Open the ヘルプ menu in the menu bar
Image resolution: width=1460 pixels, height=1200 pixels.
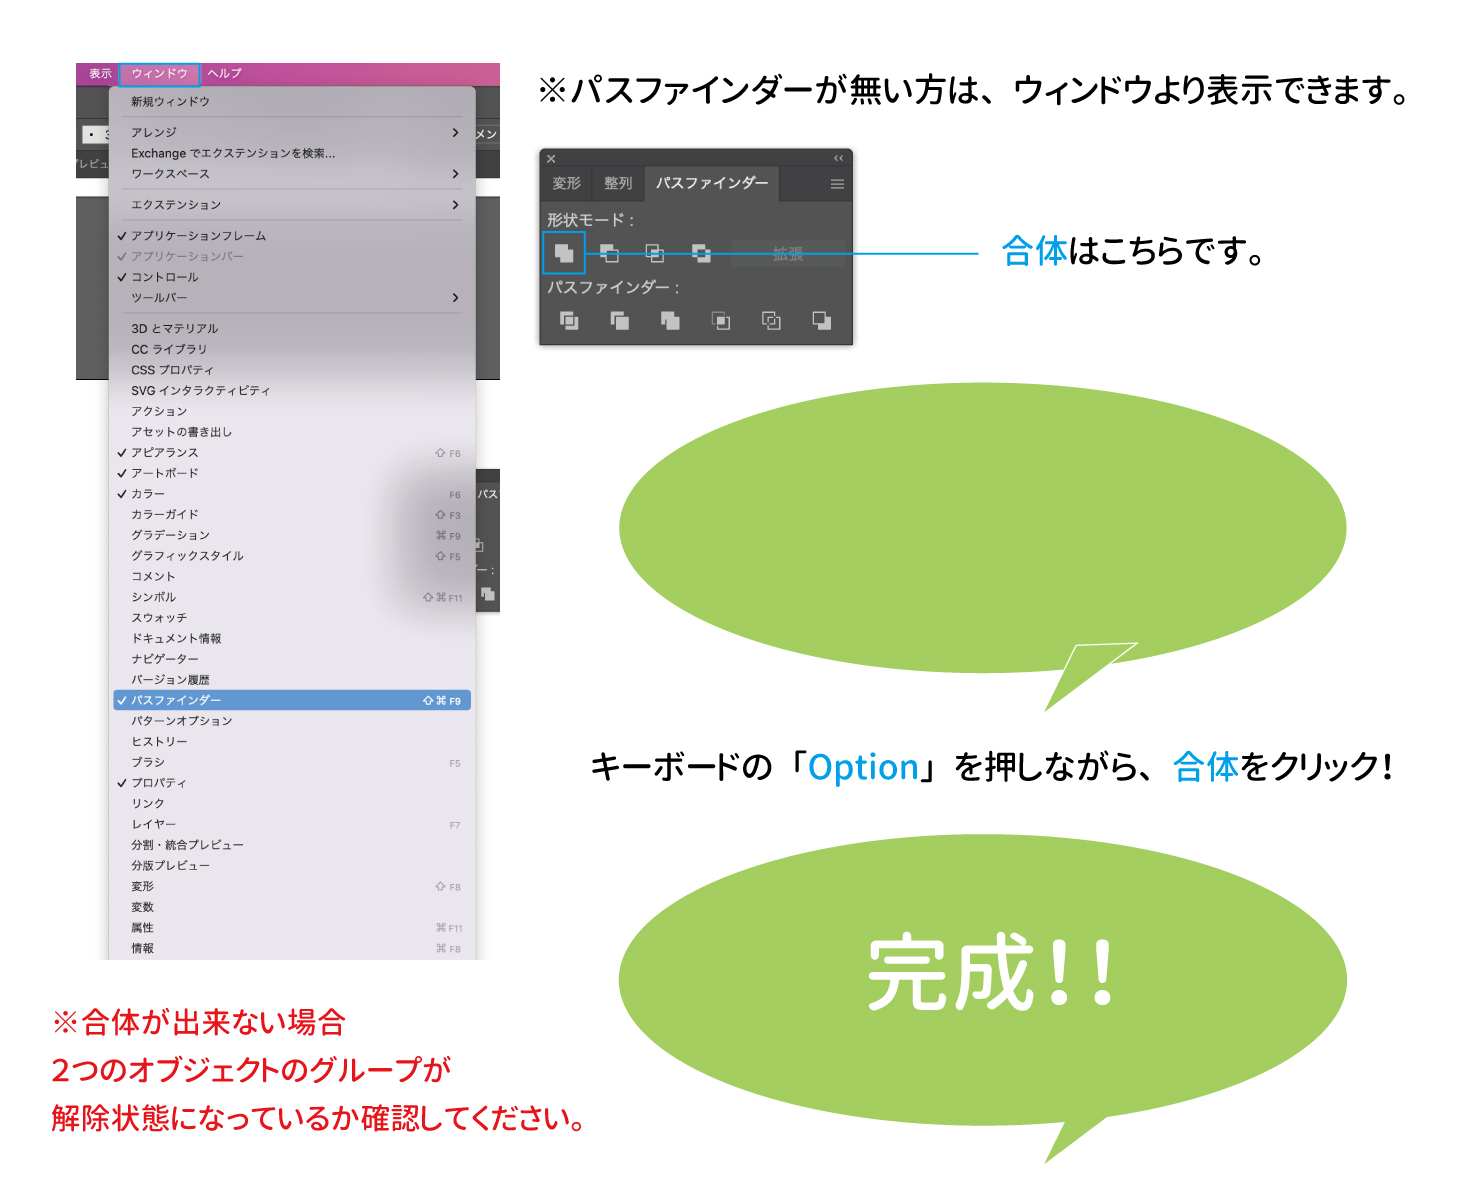pyautogui.click(x=224, y=74)
